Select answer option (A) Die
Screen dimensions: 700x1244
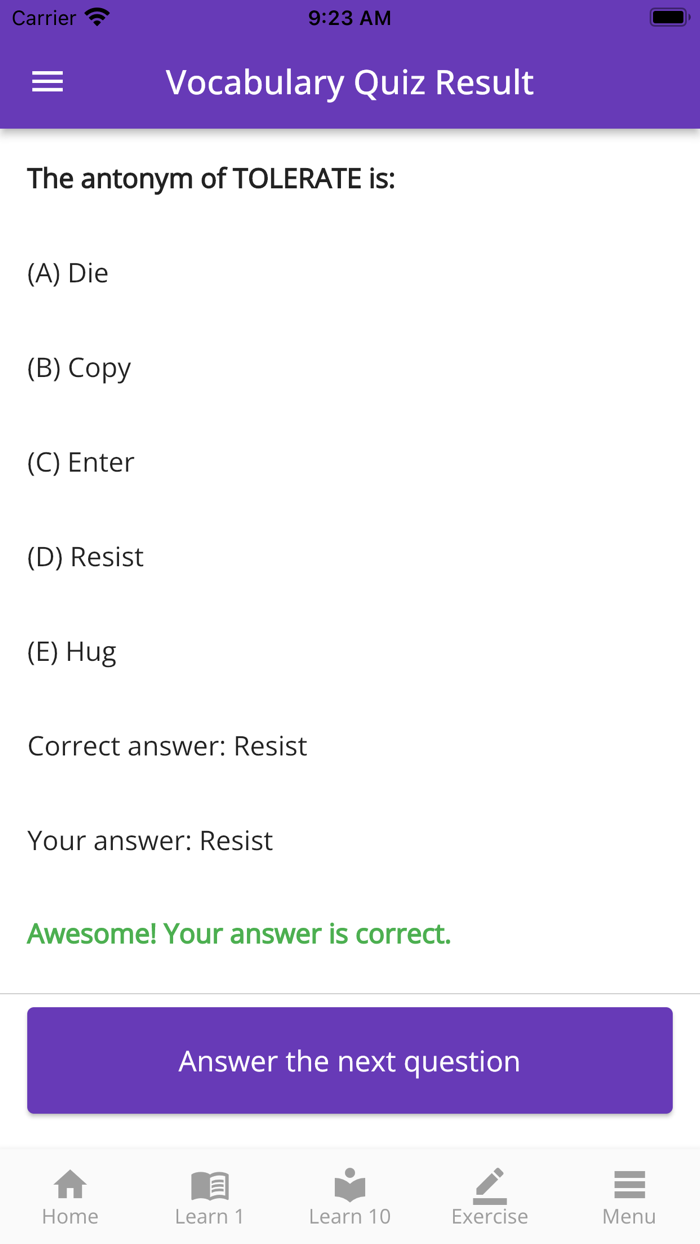(68, 272)
